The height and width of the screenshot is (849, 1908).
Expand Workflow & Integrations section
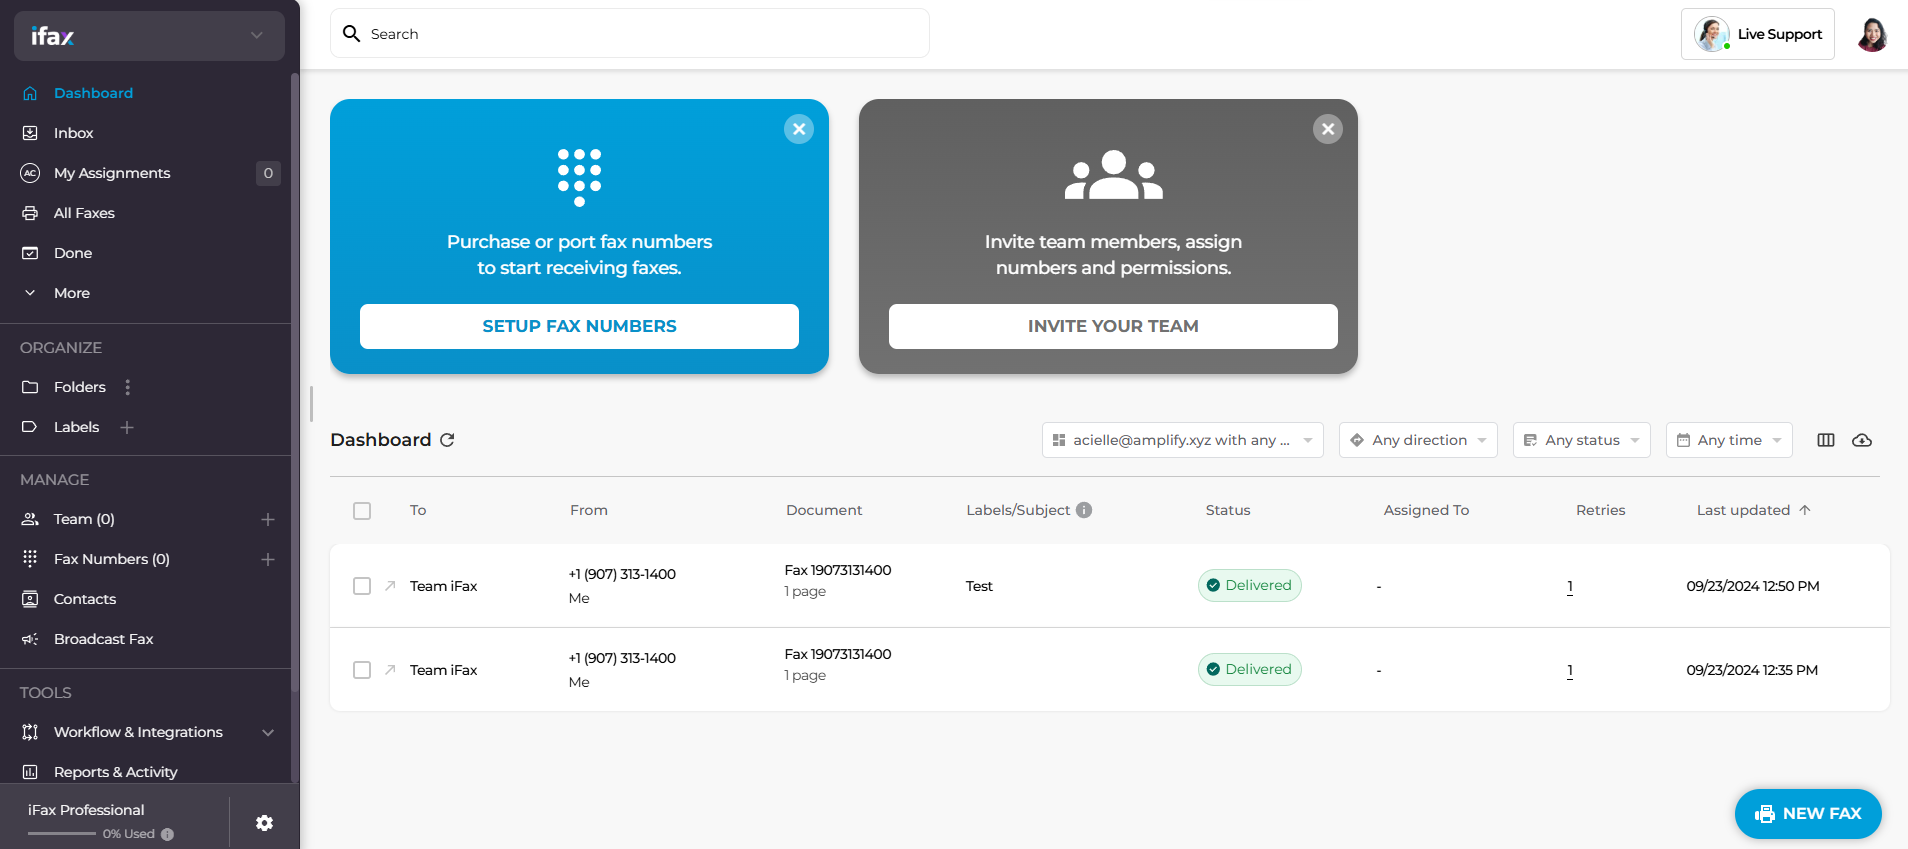coord(267,732)
